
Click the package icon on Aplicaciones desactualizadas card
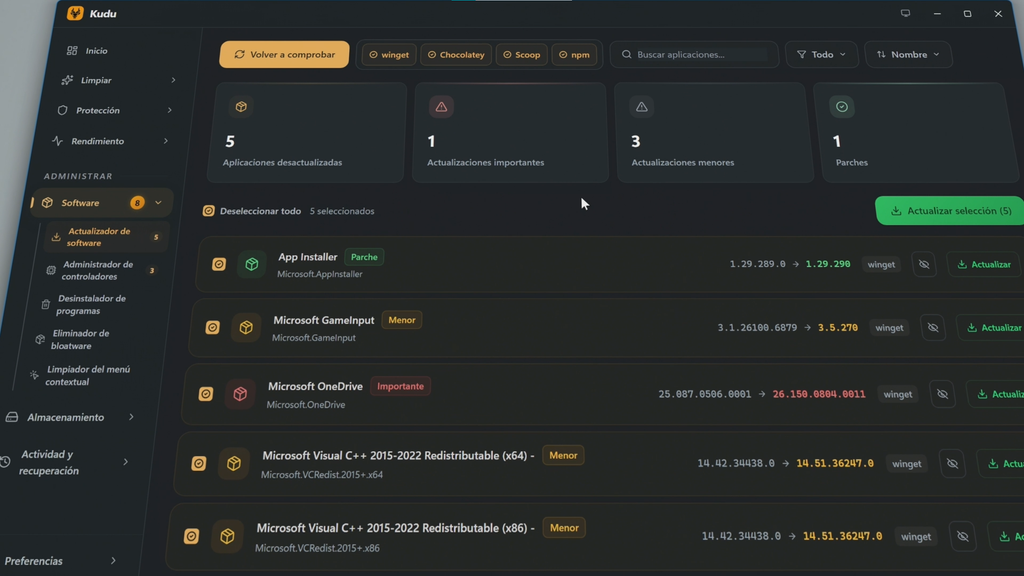click(241, 106)
